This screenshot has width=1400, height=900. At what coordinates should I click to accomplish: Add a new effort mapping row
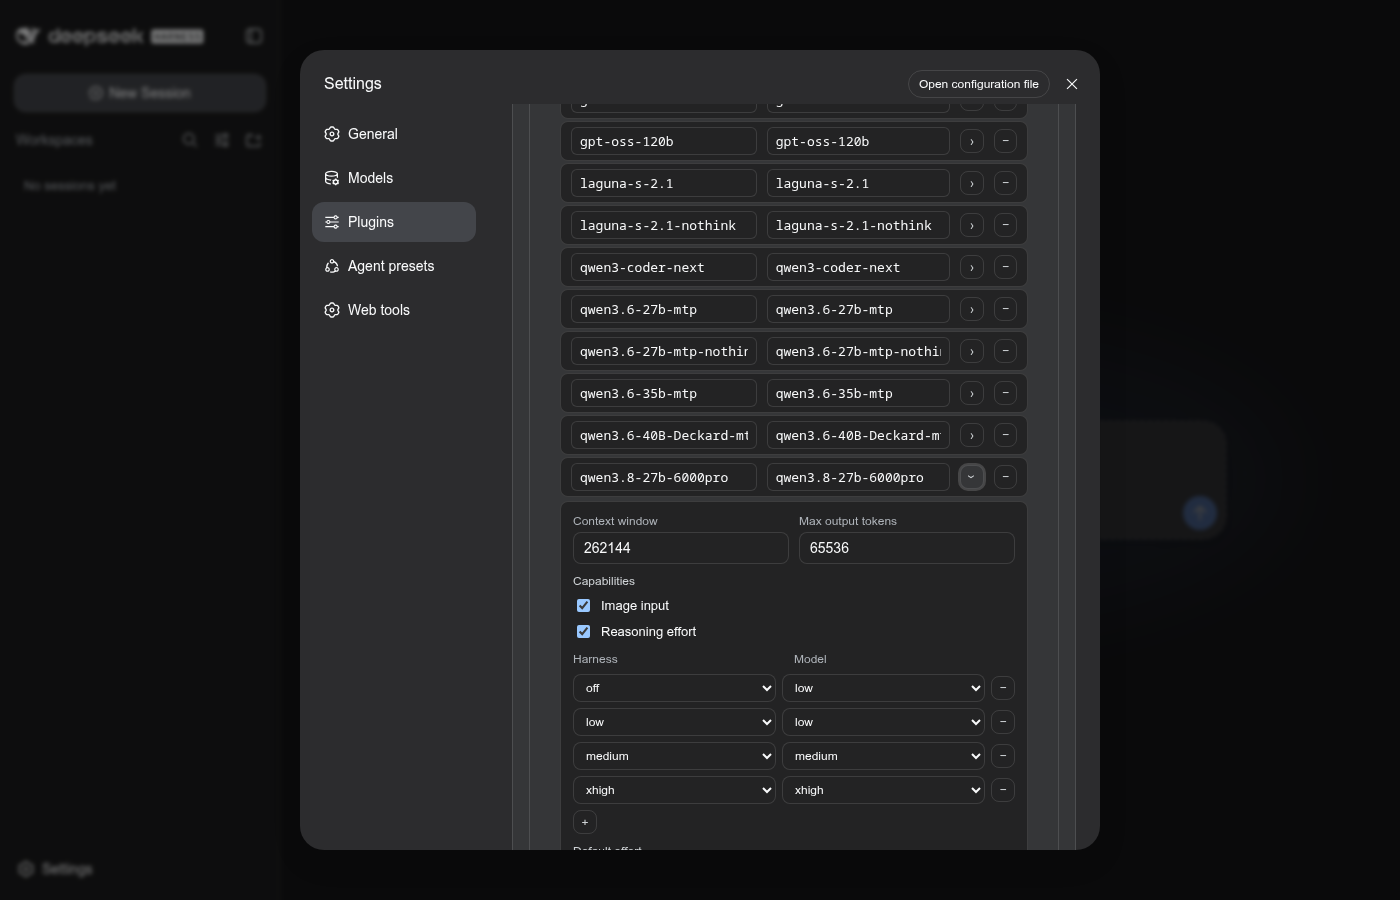(585, 822)
